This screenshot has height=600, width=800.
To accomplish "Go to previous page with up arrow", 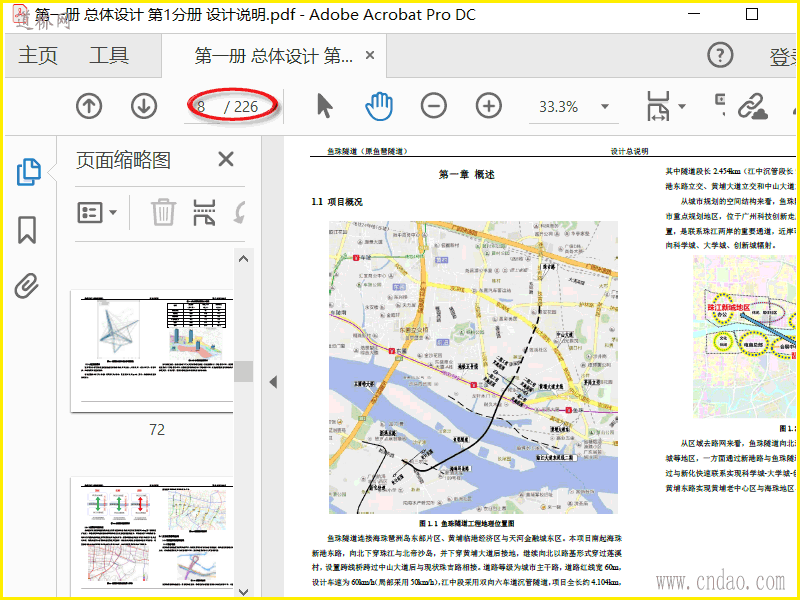I will (x=89, y=107).
